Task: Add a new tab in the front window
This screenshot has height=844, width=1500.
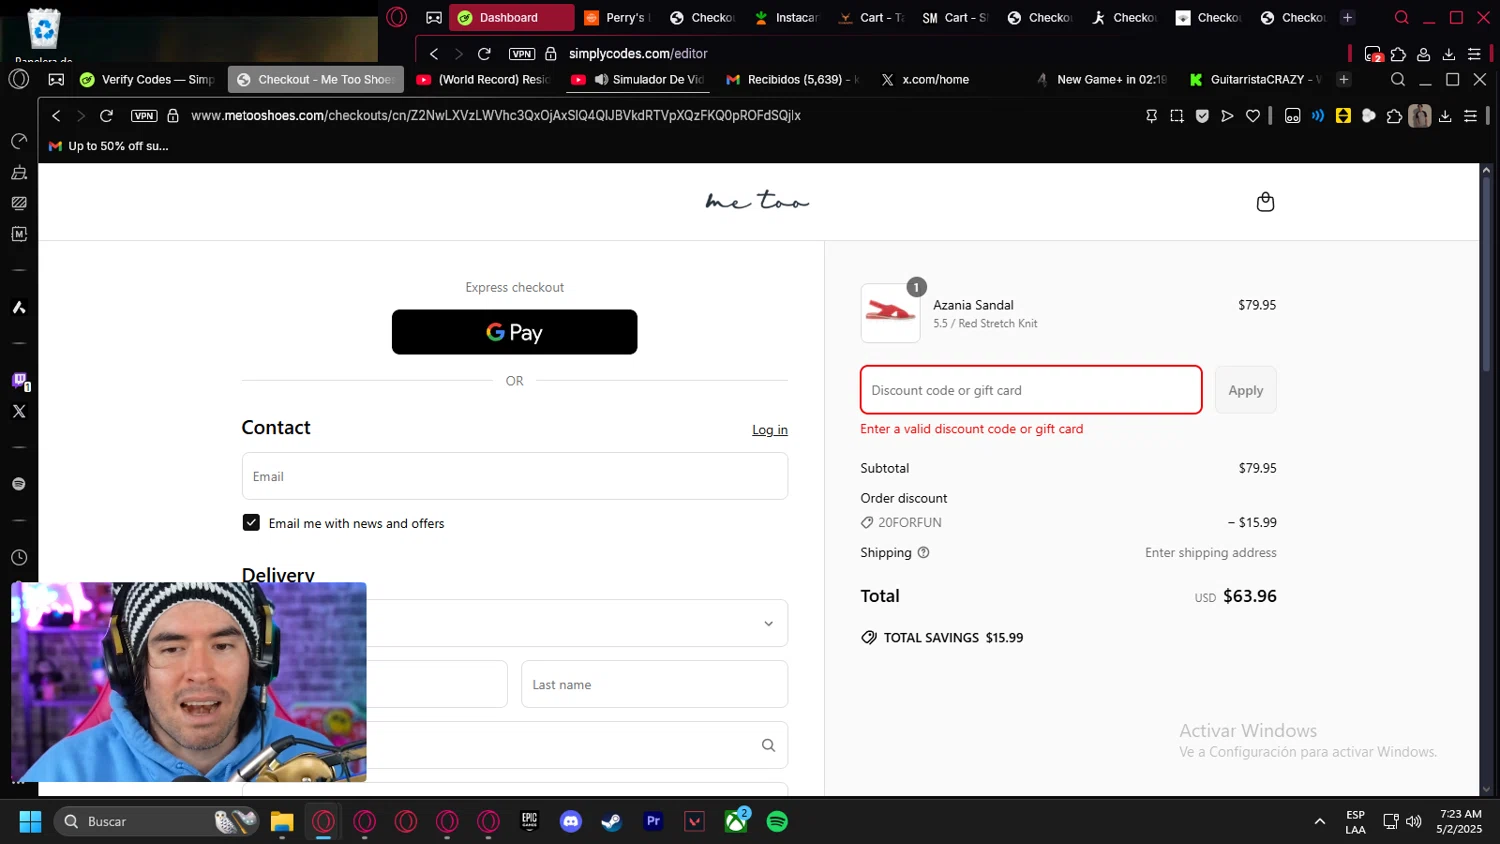Action: click(1344, 80)
